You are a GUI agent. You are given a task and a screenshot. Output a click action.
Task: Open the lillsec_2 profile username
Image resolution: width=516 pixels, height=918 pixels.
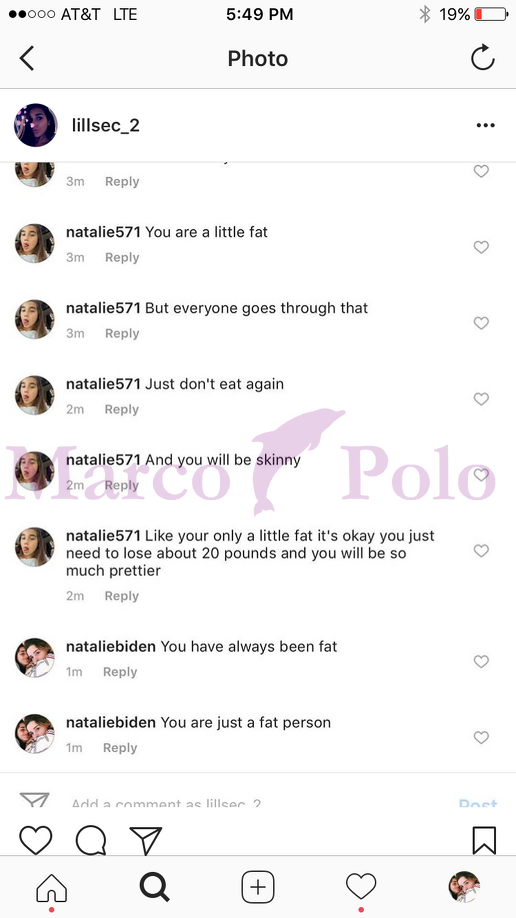[x=105, y=125]
